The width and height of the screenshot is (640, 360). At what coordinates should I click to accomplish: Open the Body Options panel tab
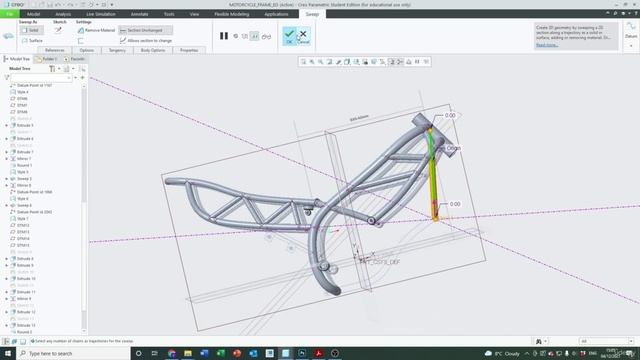153,50
